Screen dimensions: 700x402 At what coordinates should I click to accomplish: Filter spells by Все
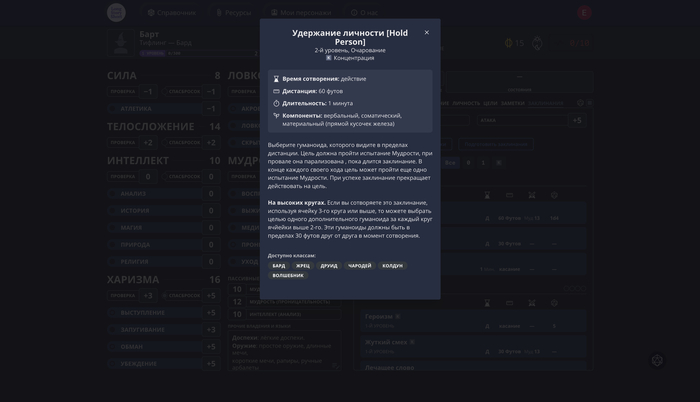pos(450,163)
